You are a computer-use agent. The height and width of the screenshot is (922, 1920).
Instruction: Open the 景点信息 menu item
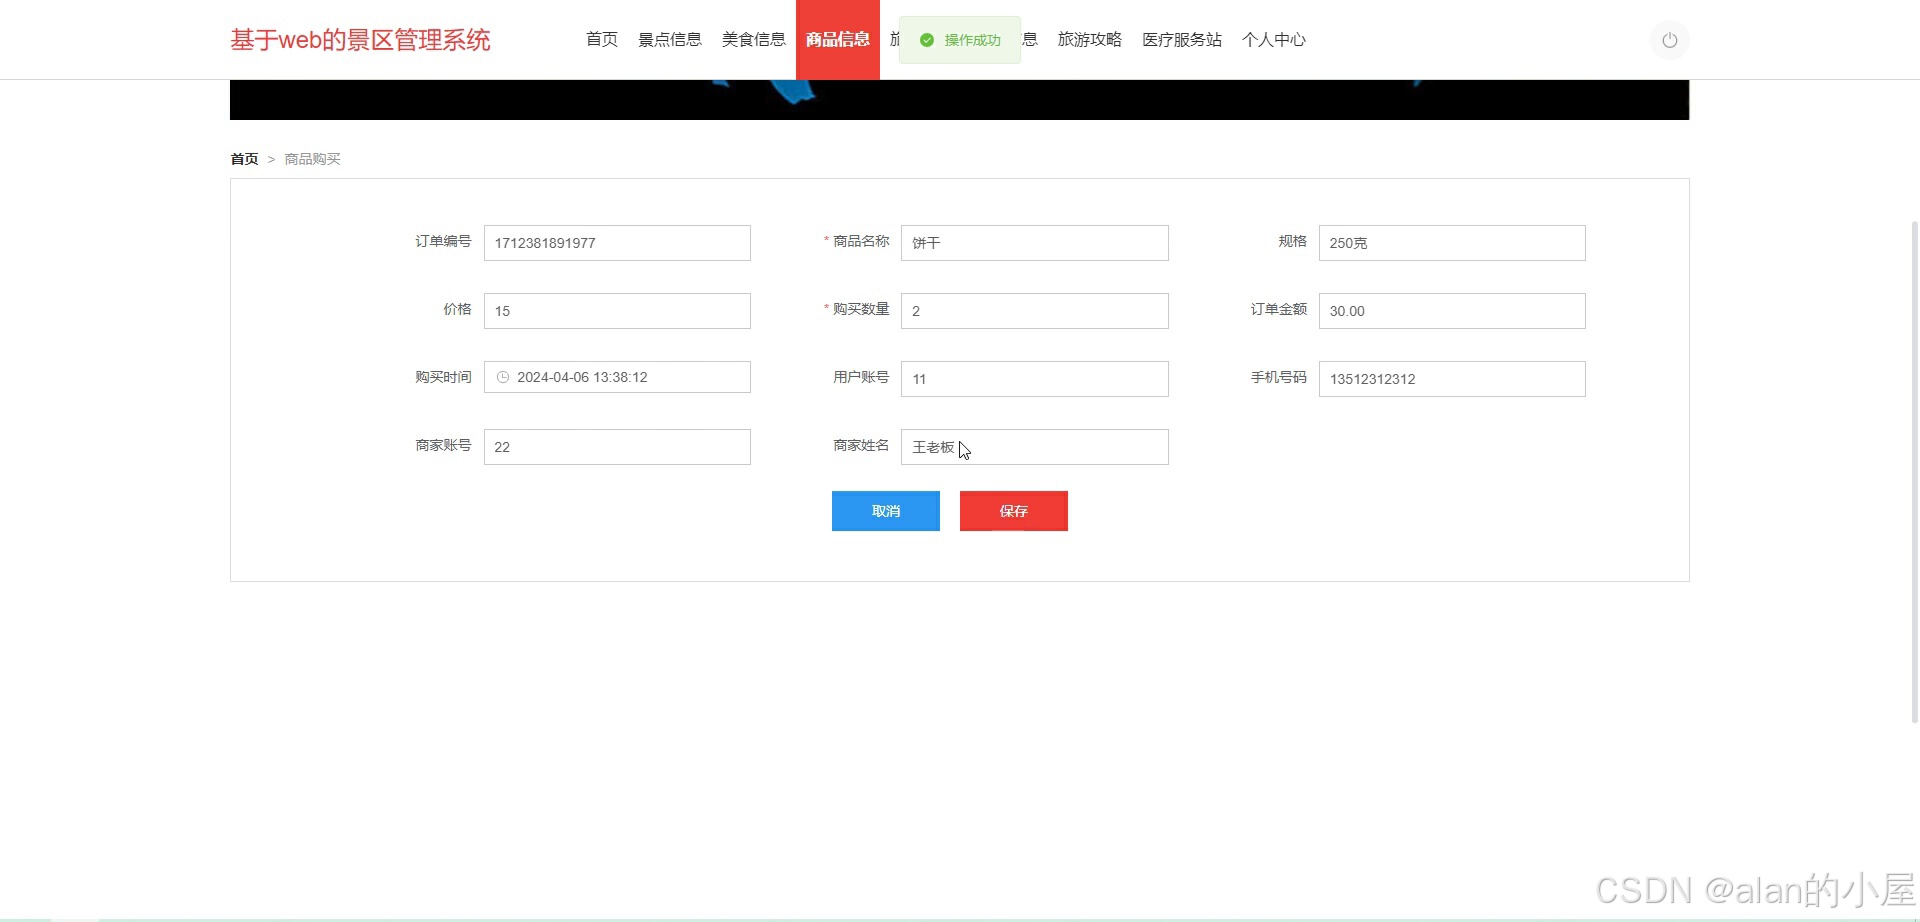(670, 40)
